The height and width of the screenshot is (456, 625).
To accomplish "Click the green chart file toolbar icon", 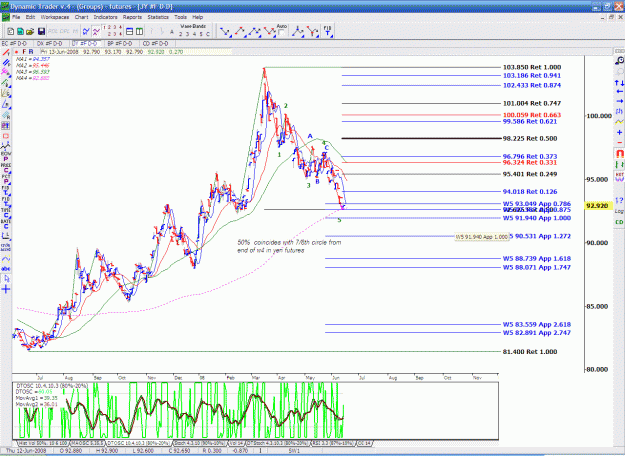I will tap(20, 31).
